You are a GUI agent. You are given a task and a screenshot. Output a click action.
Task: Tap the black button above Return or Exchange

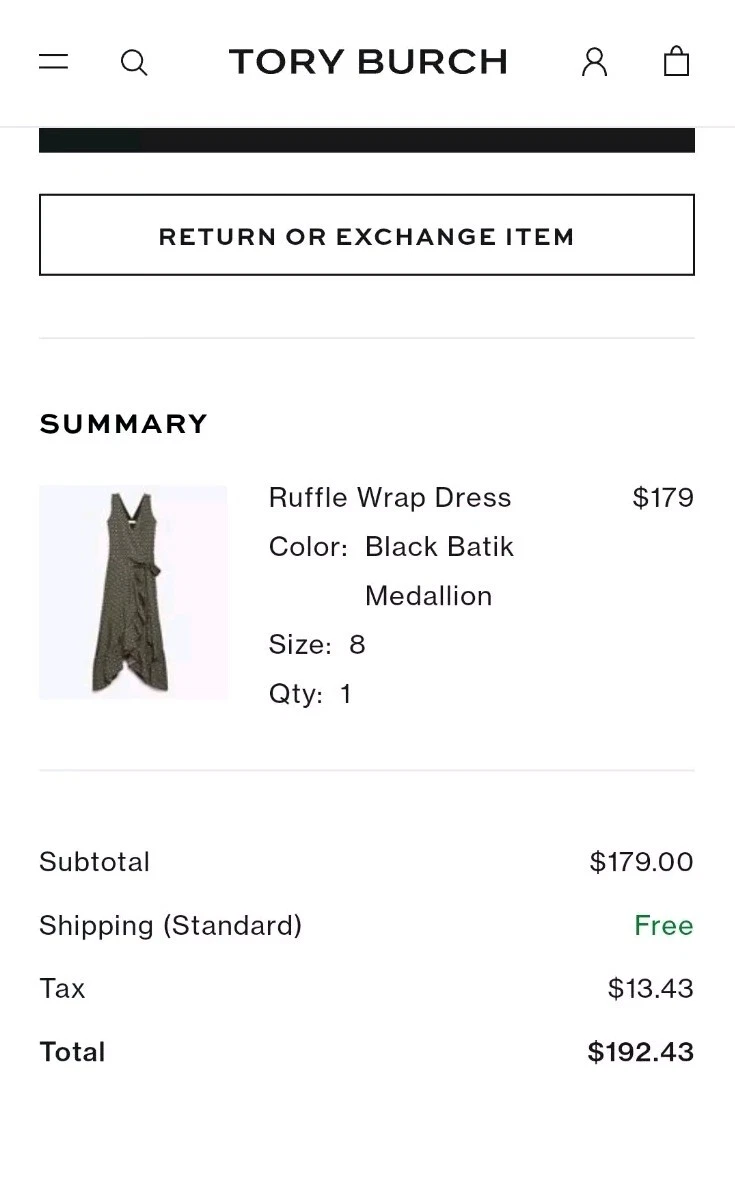pos(367,140)
